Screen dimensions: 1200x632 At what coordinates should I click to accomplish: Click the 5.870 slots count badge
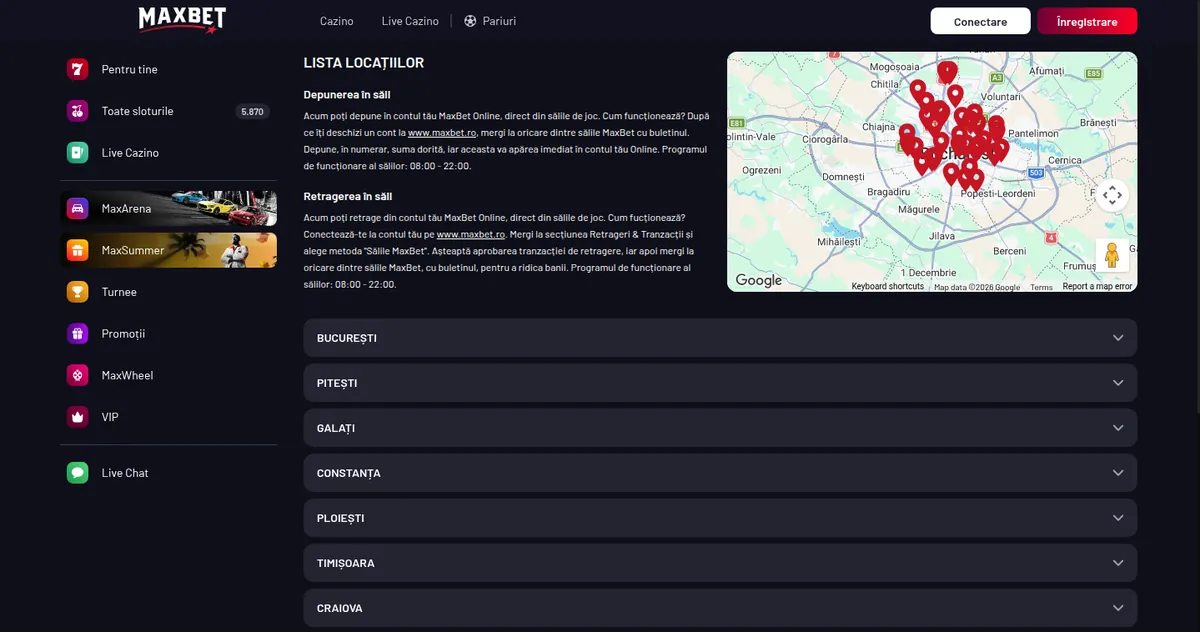(x=252, y=112)
